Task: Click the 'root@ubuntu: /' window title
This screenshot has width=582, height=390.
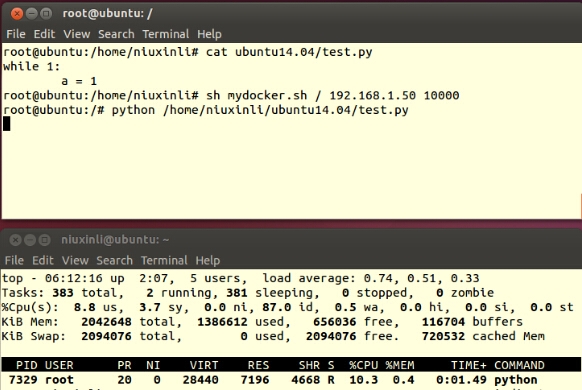Action: (x=108, y=14)
